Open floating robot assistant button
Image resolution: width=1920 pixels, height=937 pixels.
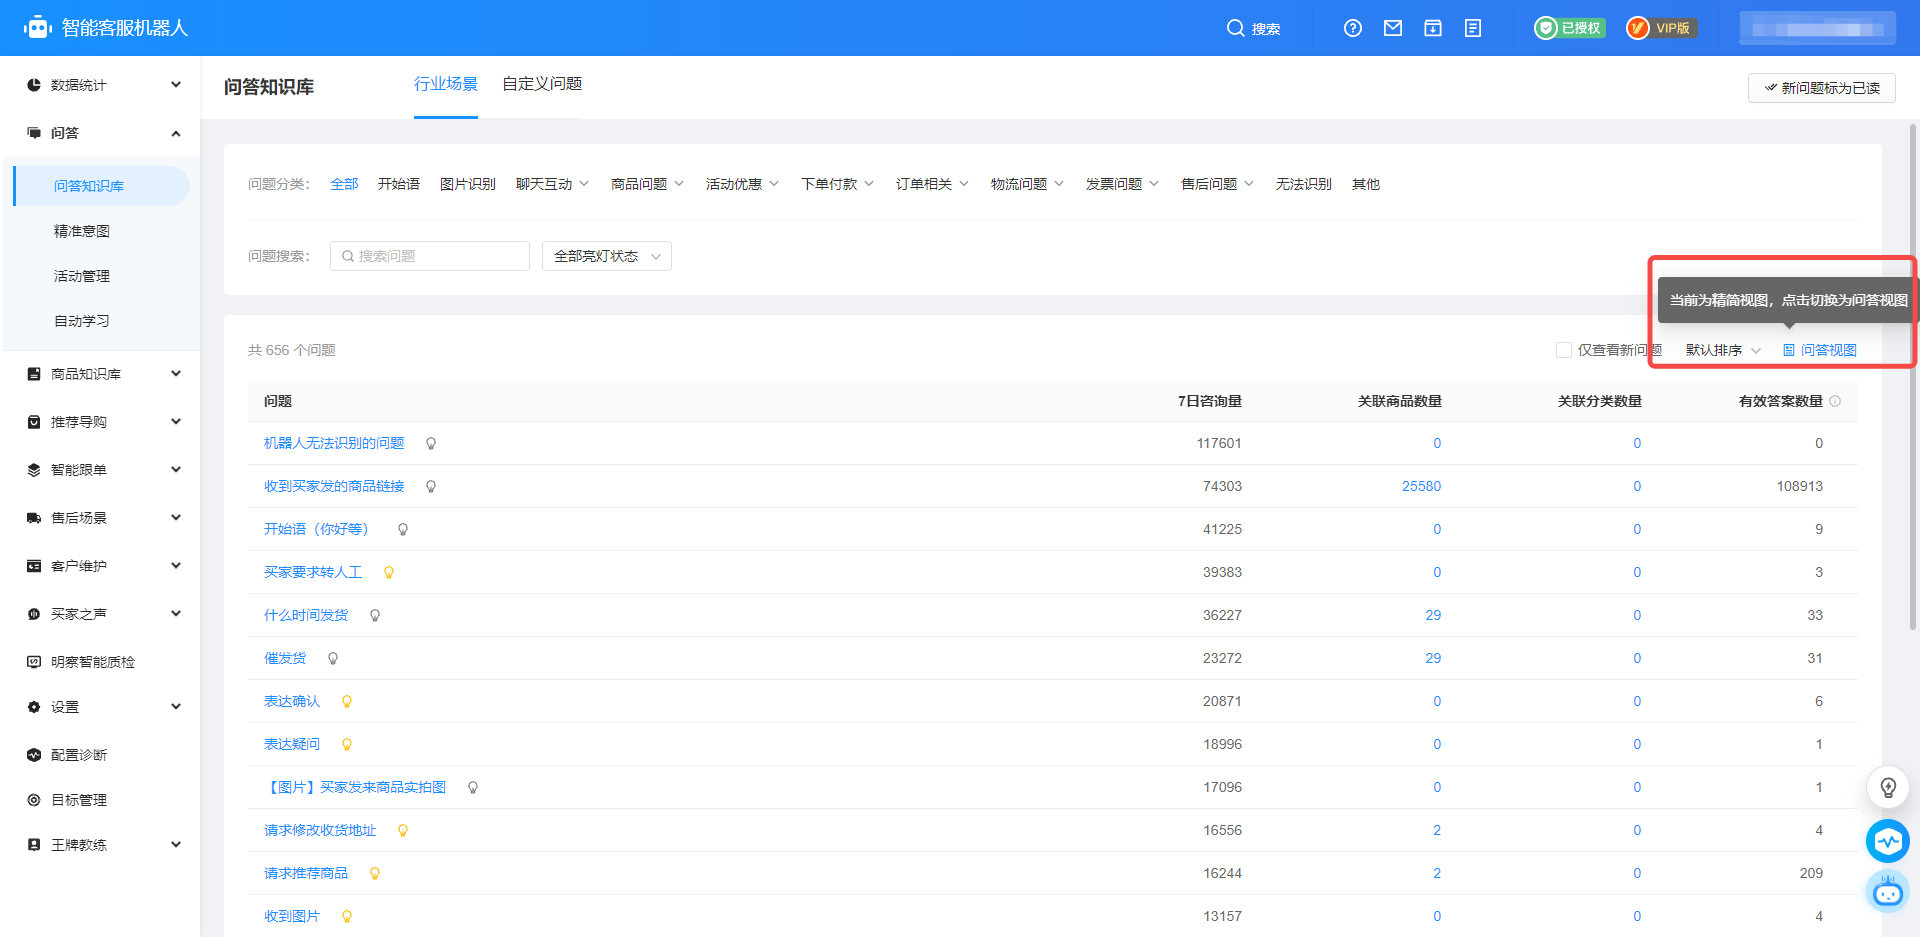pos(1888,891)
